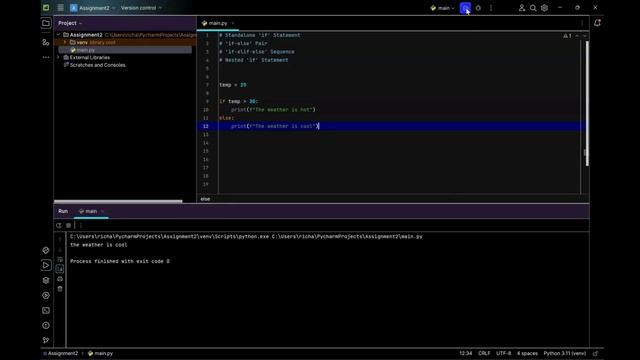Viewport: 640px width, 360px height.
Task: Open editor tab options kebab menu
Action: (x=582, y=23)
